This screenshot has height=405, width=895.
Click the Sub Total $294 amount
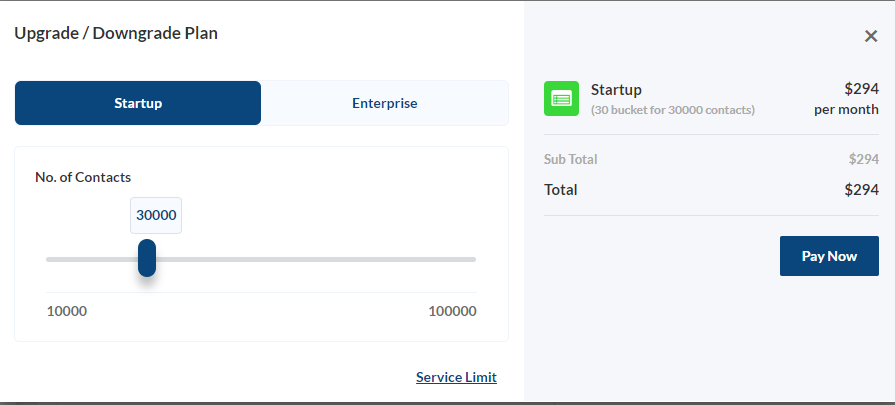[x=864, y=159]
